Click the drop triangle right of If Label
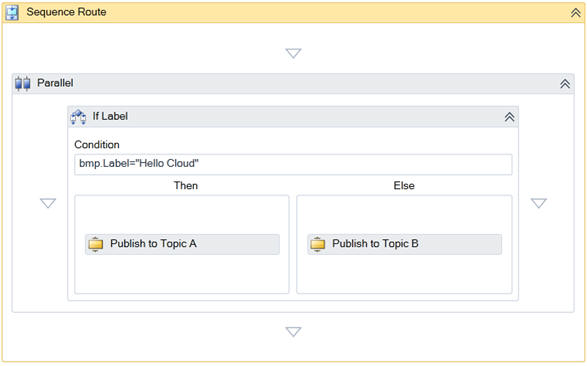Viewport: 587px width, 366px height. (539, 203)
